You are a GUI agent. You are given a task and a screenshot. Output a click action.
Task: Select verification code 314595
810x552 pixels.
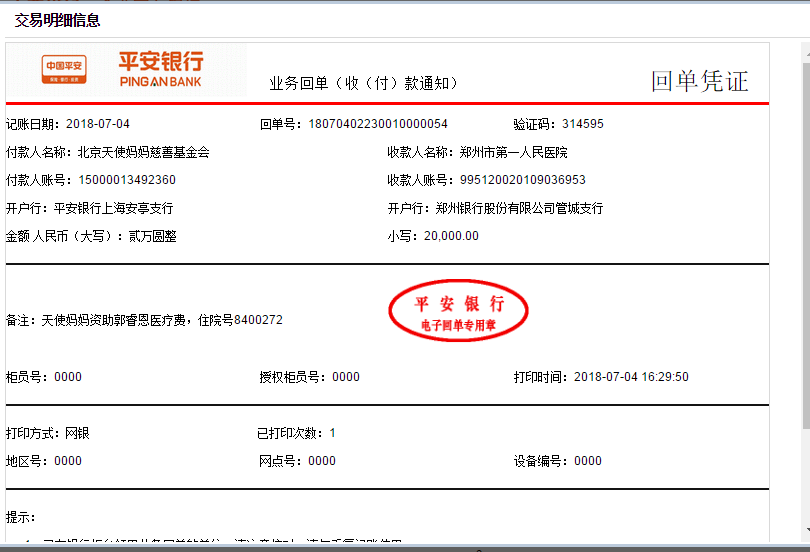click(x=583, y=124)
